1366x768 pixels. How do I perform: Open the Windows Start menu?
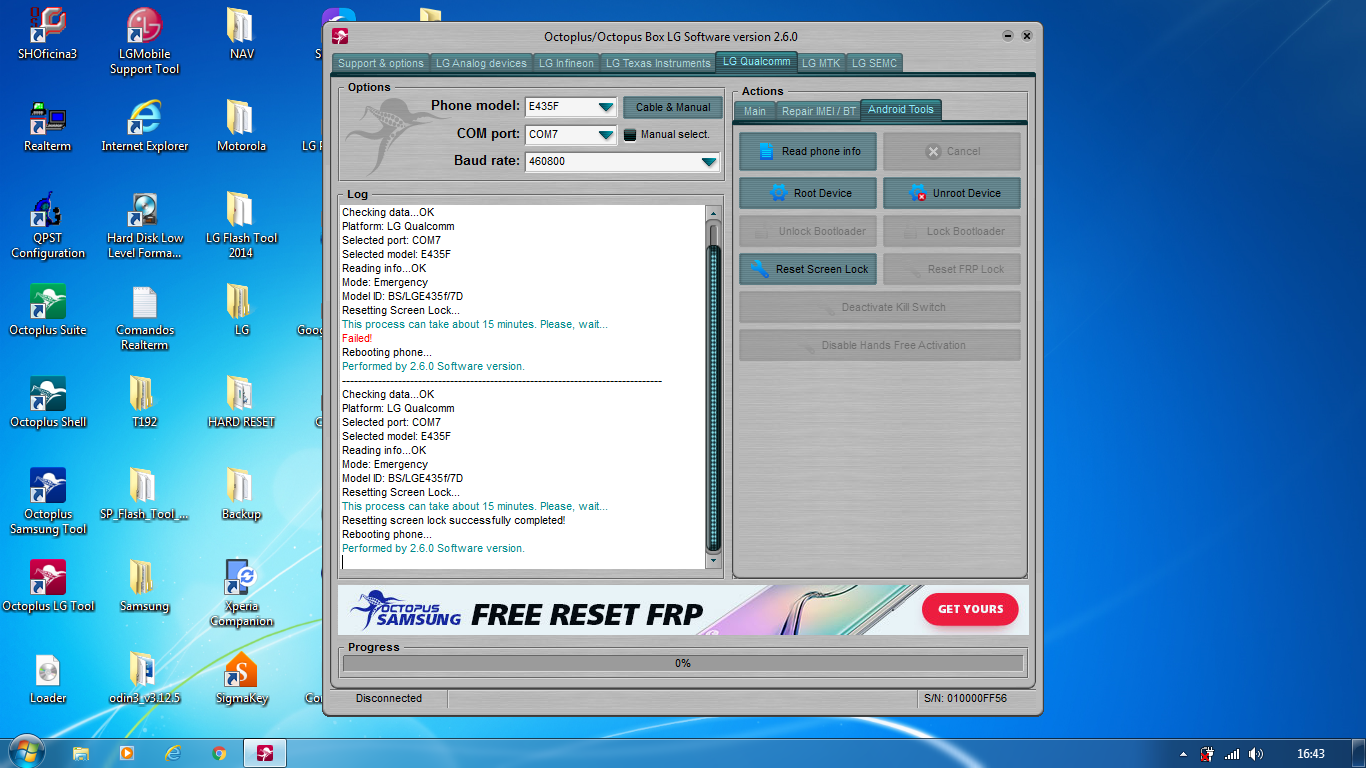point(26,752)
